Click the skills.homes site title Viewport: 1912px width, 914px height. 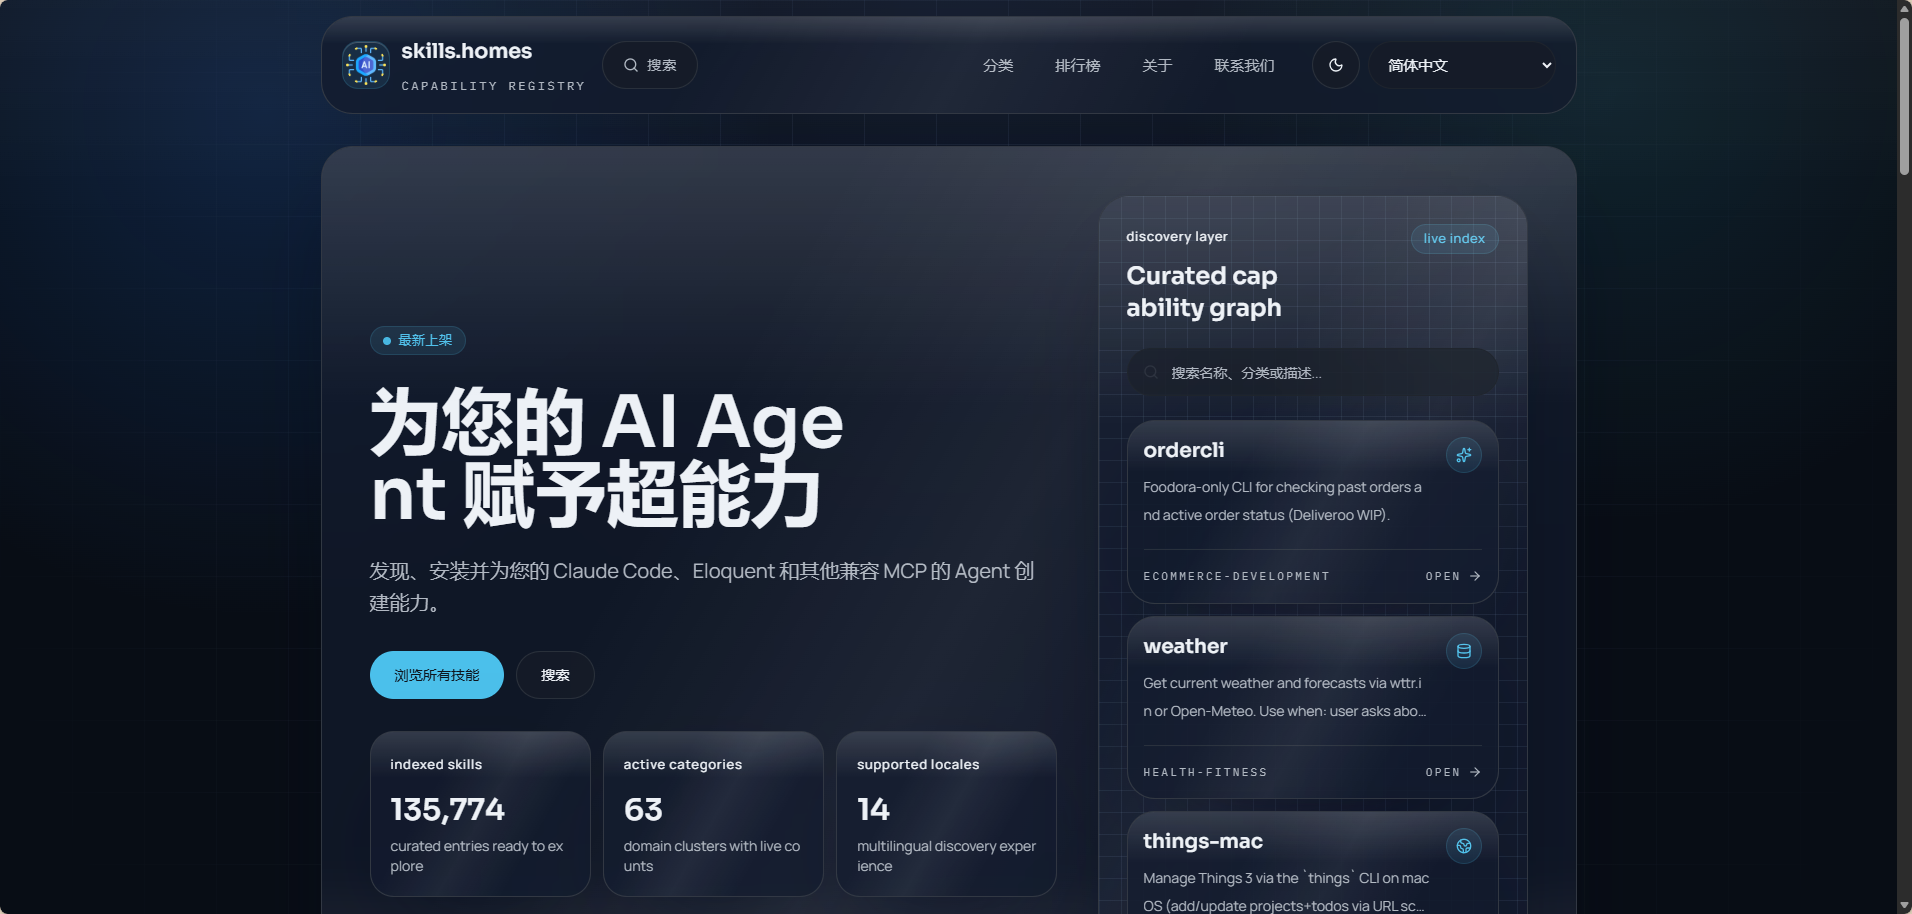click(x=467, y=51)
